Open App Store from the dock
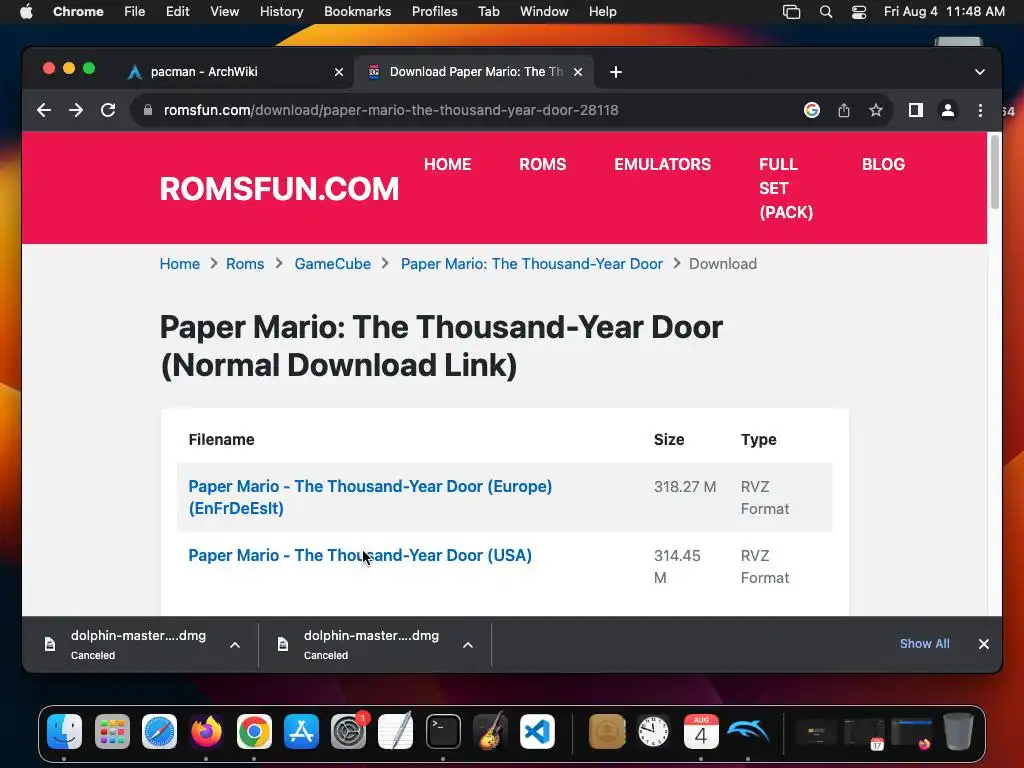Viewport: 1024px width, 768px height. tap(301, 731)
